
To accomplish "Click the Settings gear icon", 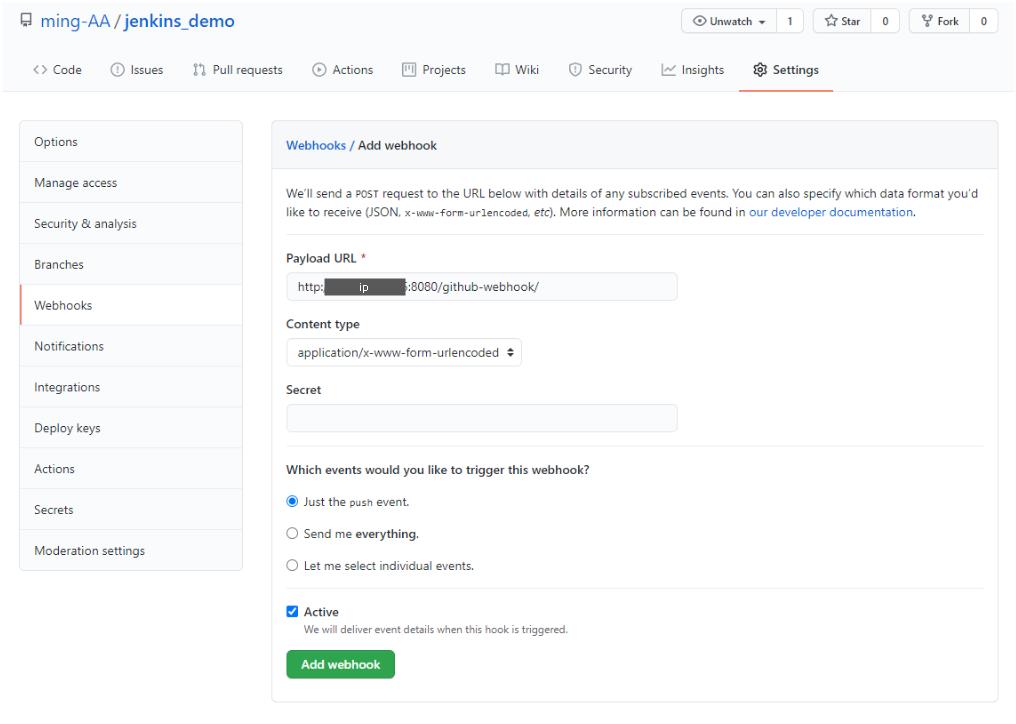I will coord(760,69).
